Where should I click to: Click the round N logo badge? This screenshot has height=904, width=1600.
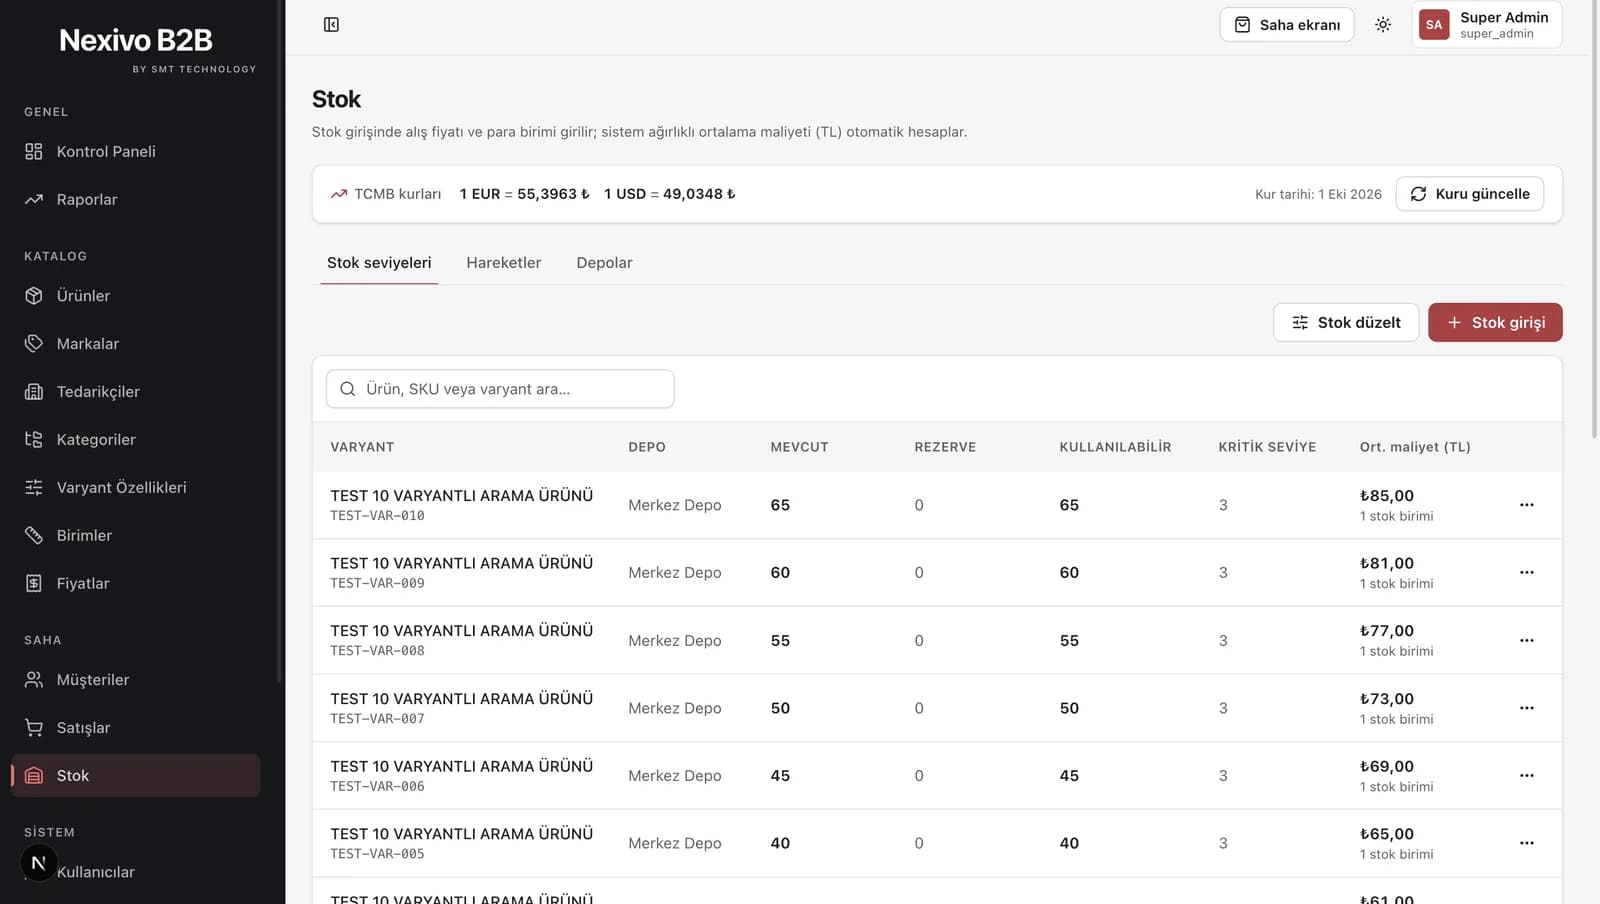coord(39,863)
